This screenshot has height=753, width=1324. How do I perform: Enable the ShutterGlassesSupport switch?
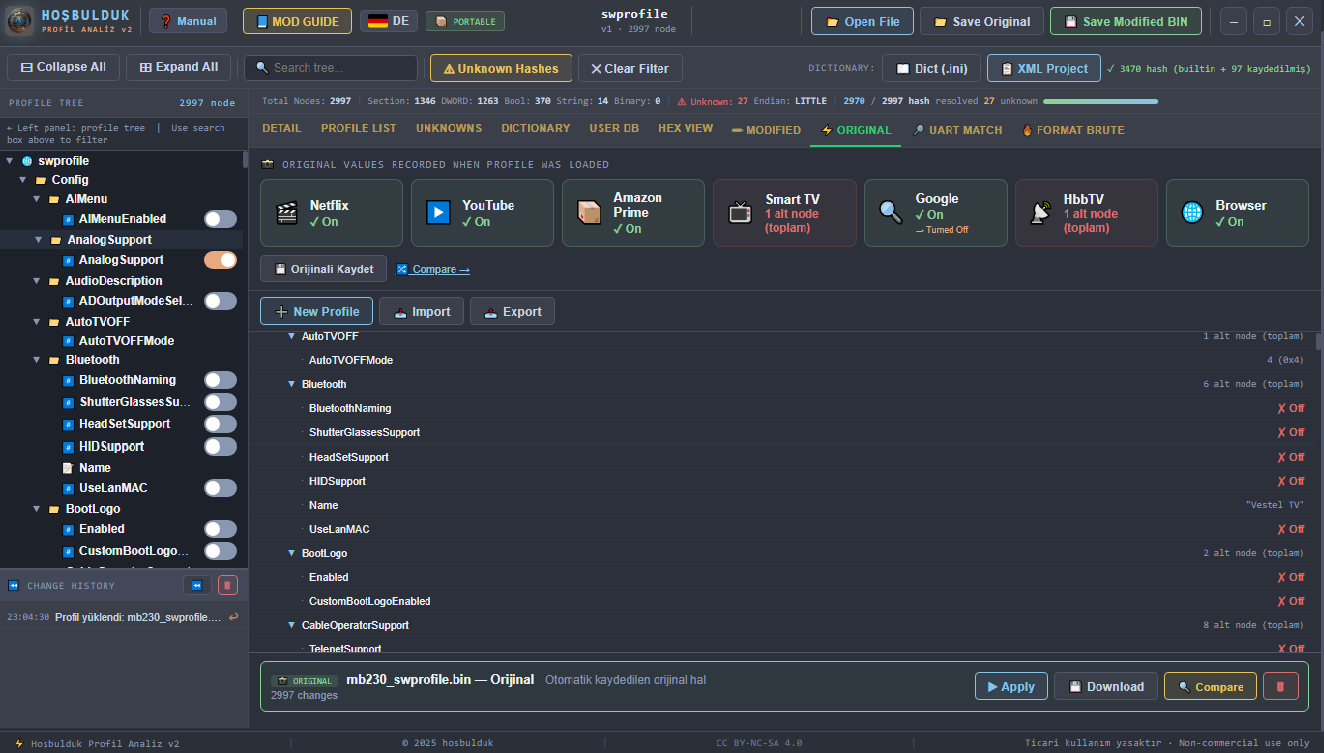[x=220, y=402]
